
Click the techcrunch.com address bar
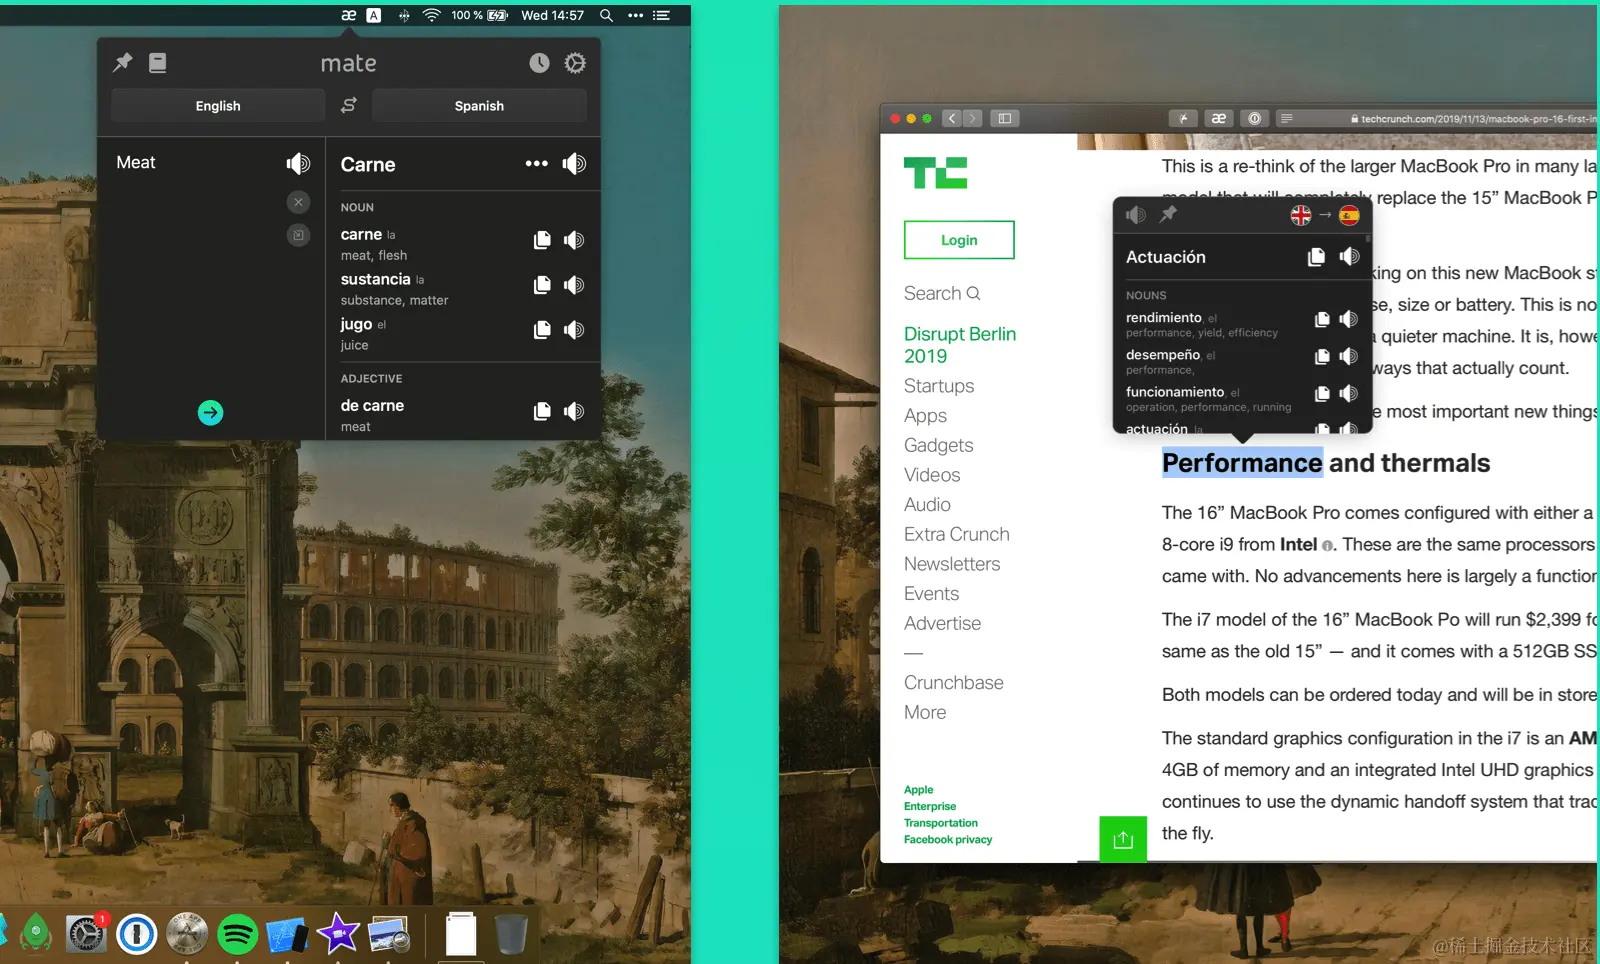pyautogui.click(x=1435, y=118)
